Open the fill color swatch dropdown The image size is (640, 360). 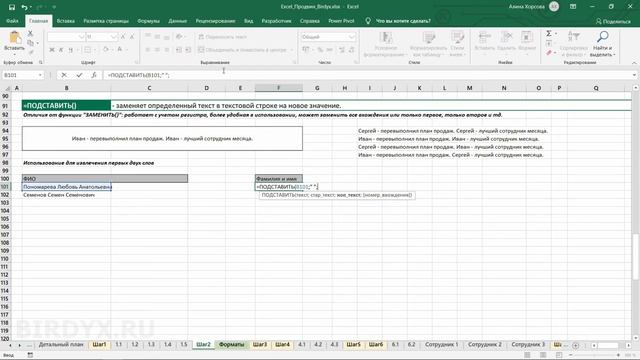113,50
